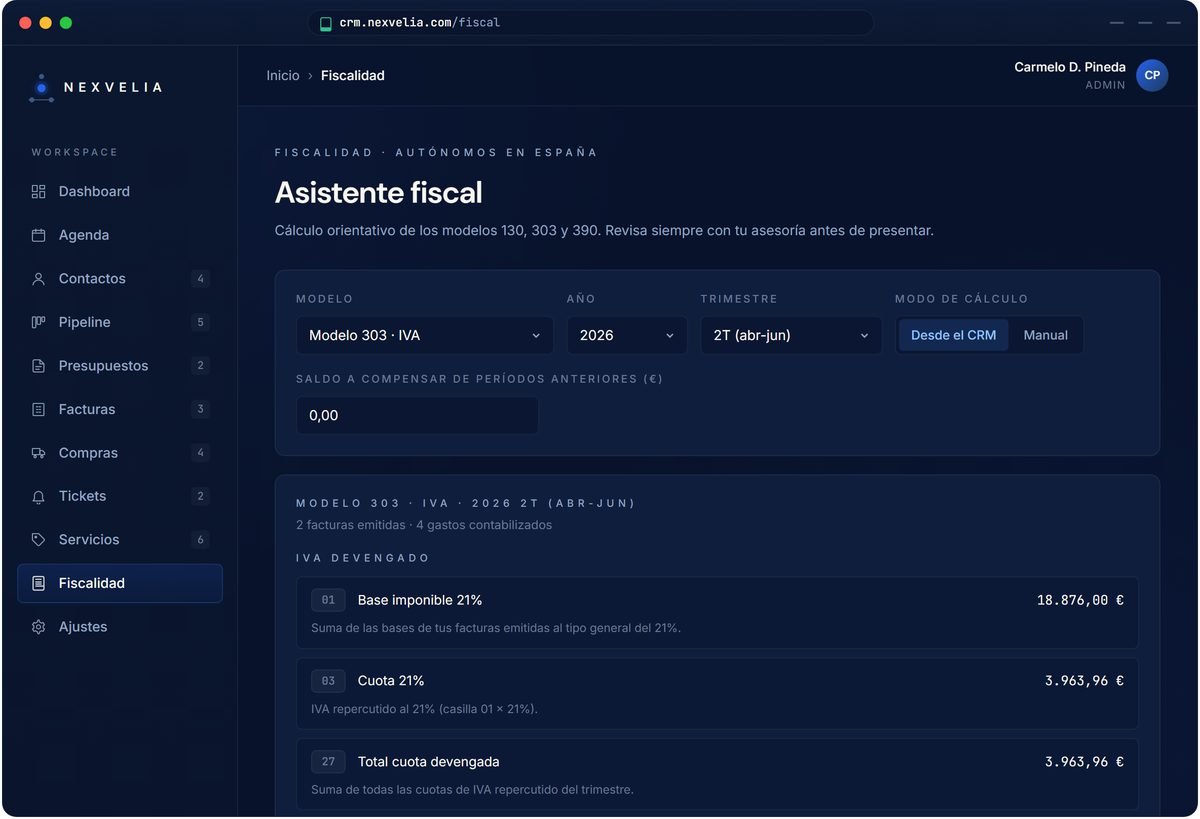Screen dimensions: 1200x819
Task: Navigate to Pipeline
Action: pos(120,322)
